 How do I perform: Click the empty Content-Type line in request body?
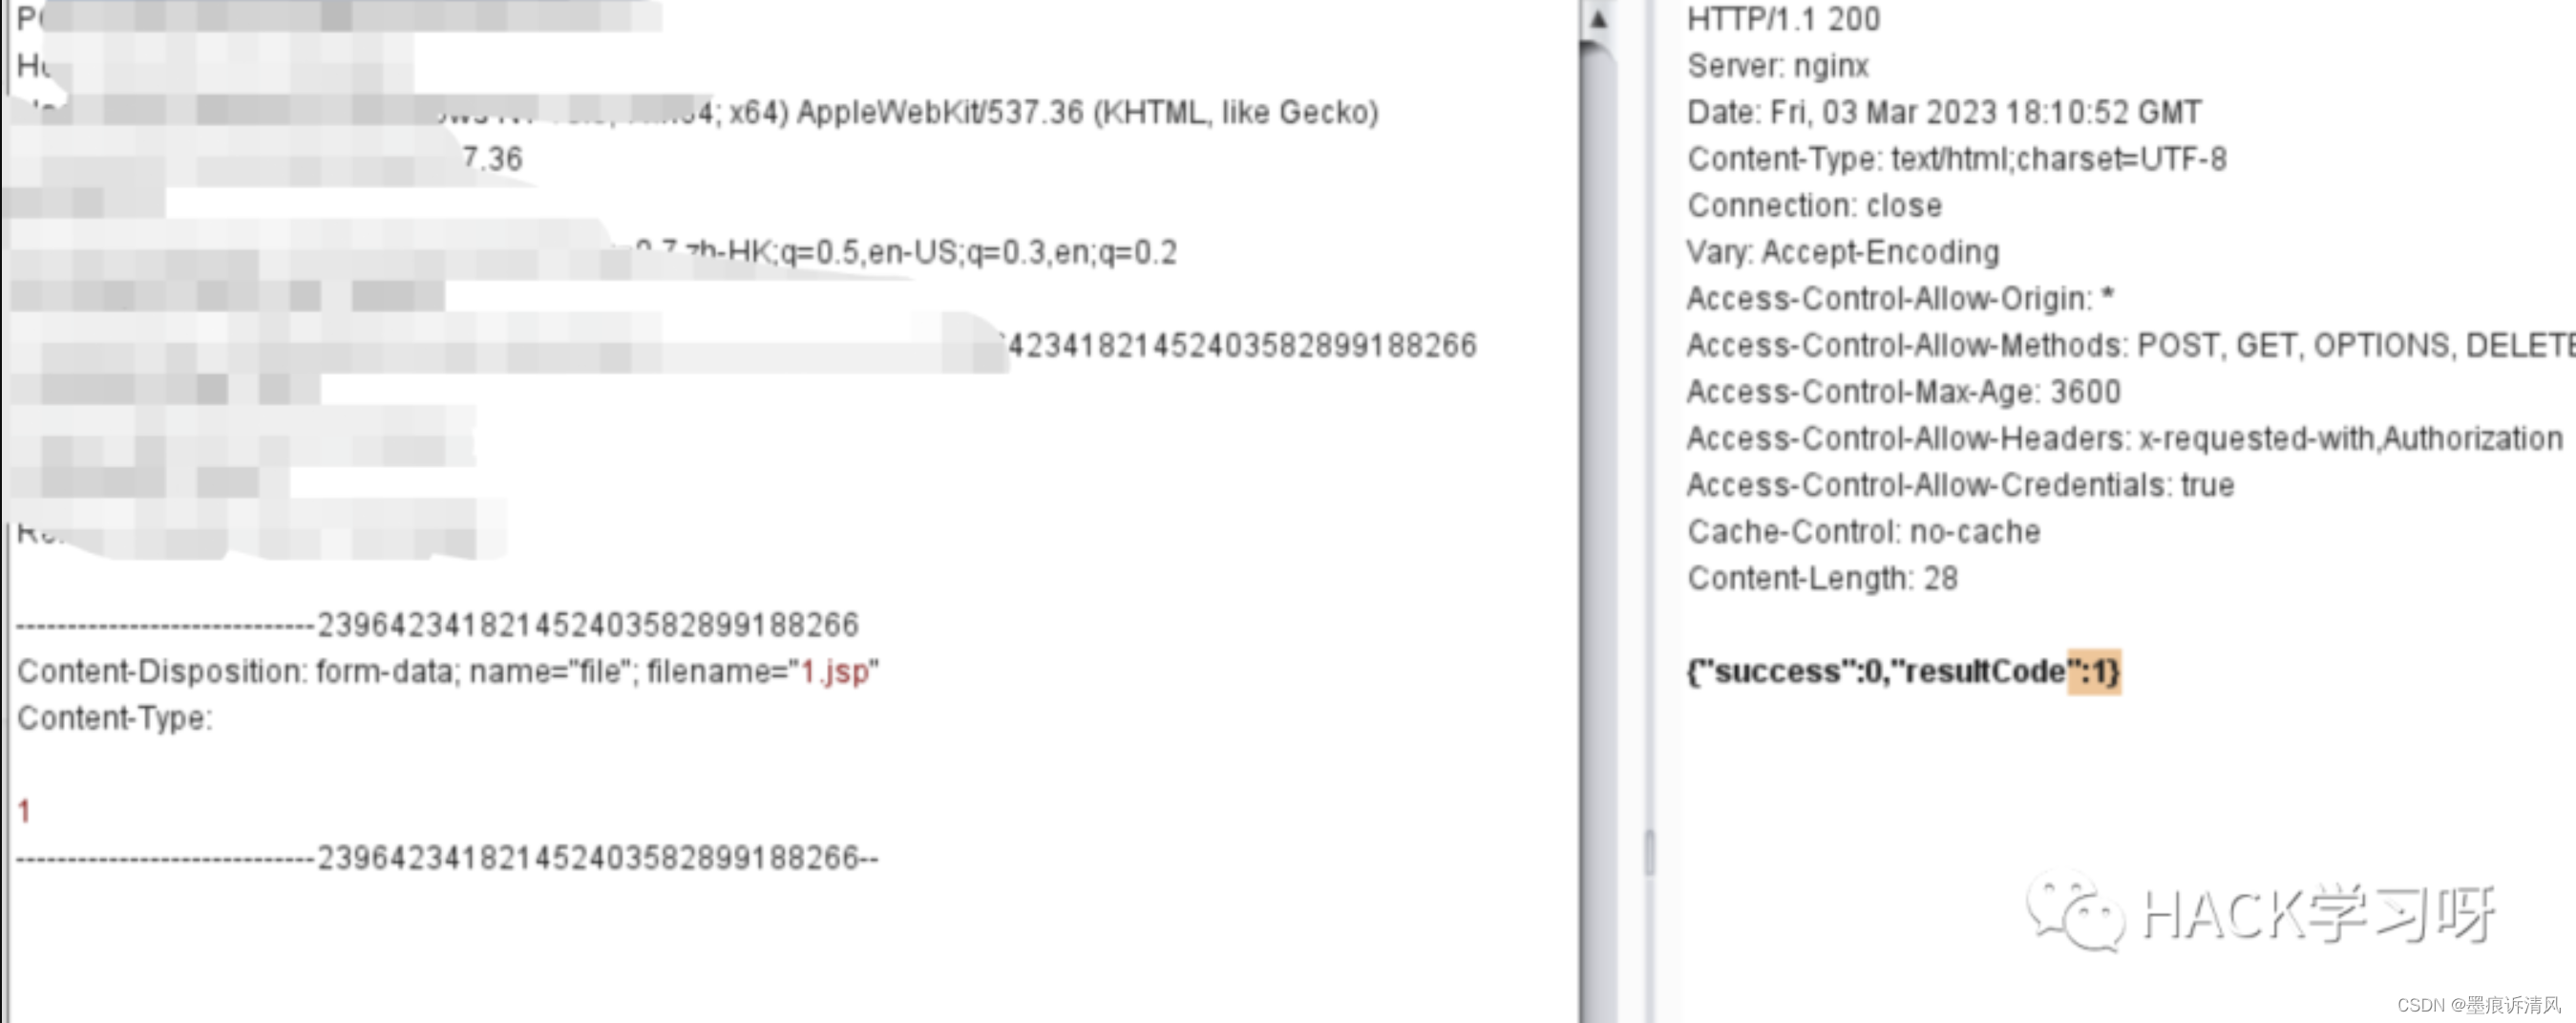pyautogui.click(x=115, y=718)
